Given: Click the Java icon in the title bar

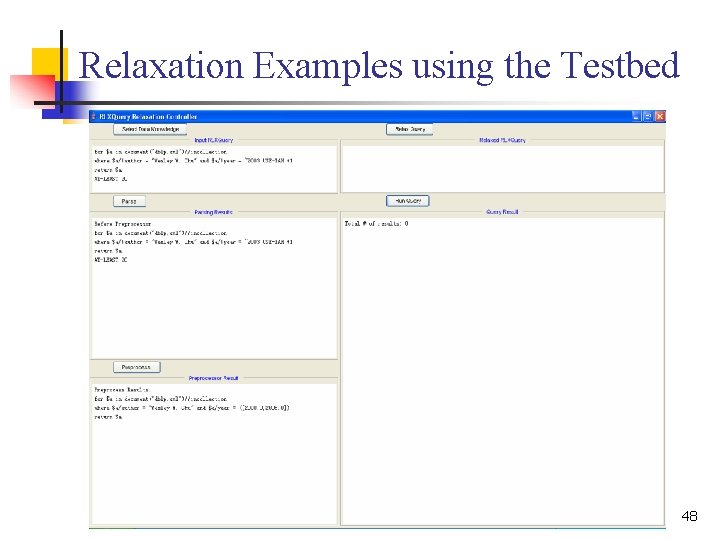Looking at the screenshot, I should (x=94, y=117).
